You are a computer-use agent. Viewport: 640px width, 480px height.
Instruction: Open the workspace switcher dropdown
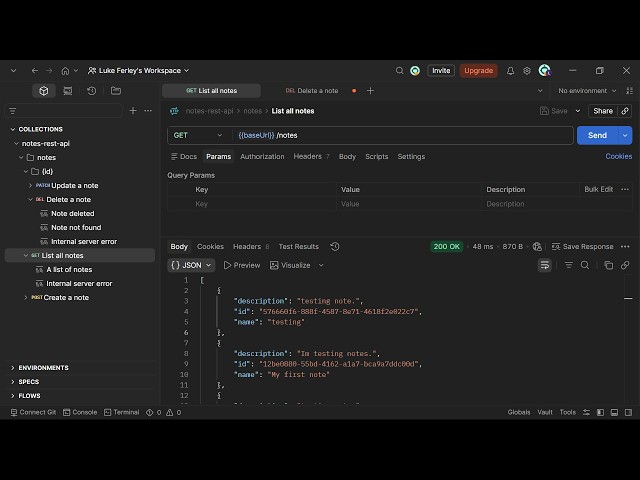[139, 71]
